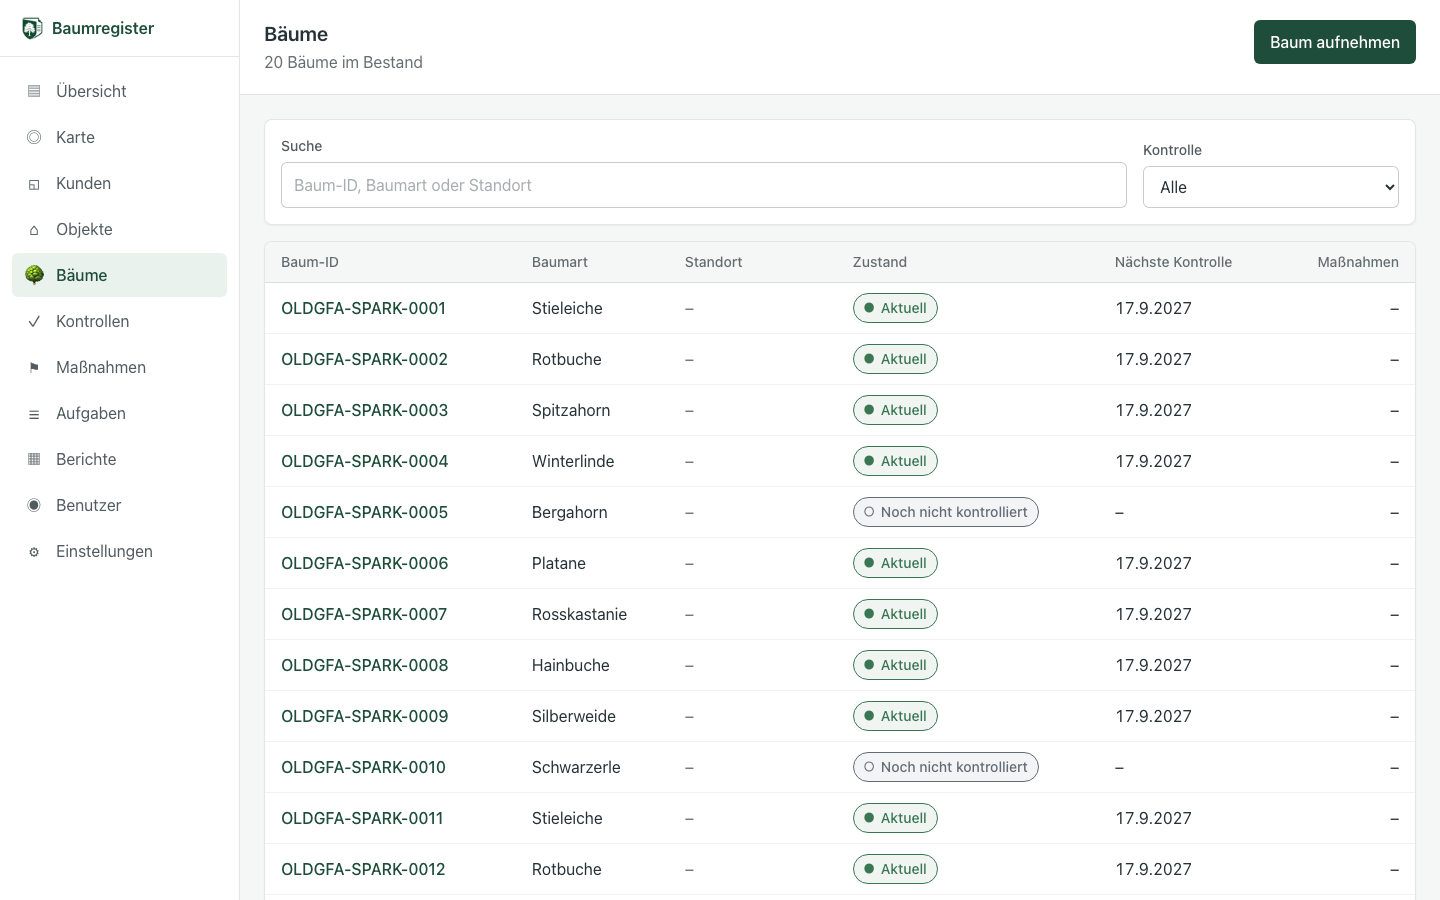Screen dimensions: 1440x900
Task: Click the Übersicht sidebar icon
Action: coord(34,91)
